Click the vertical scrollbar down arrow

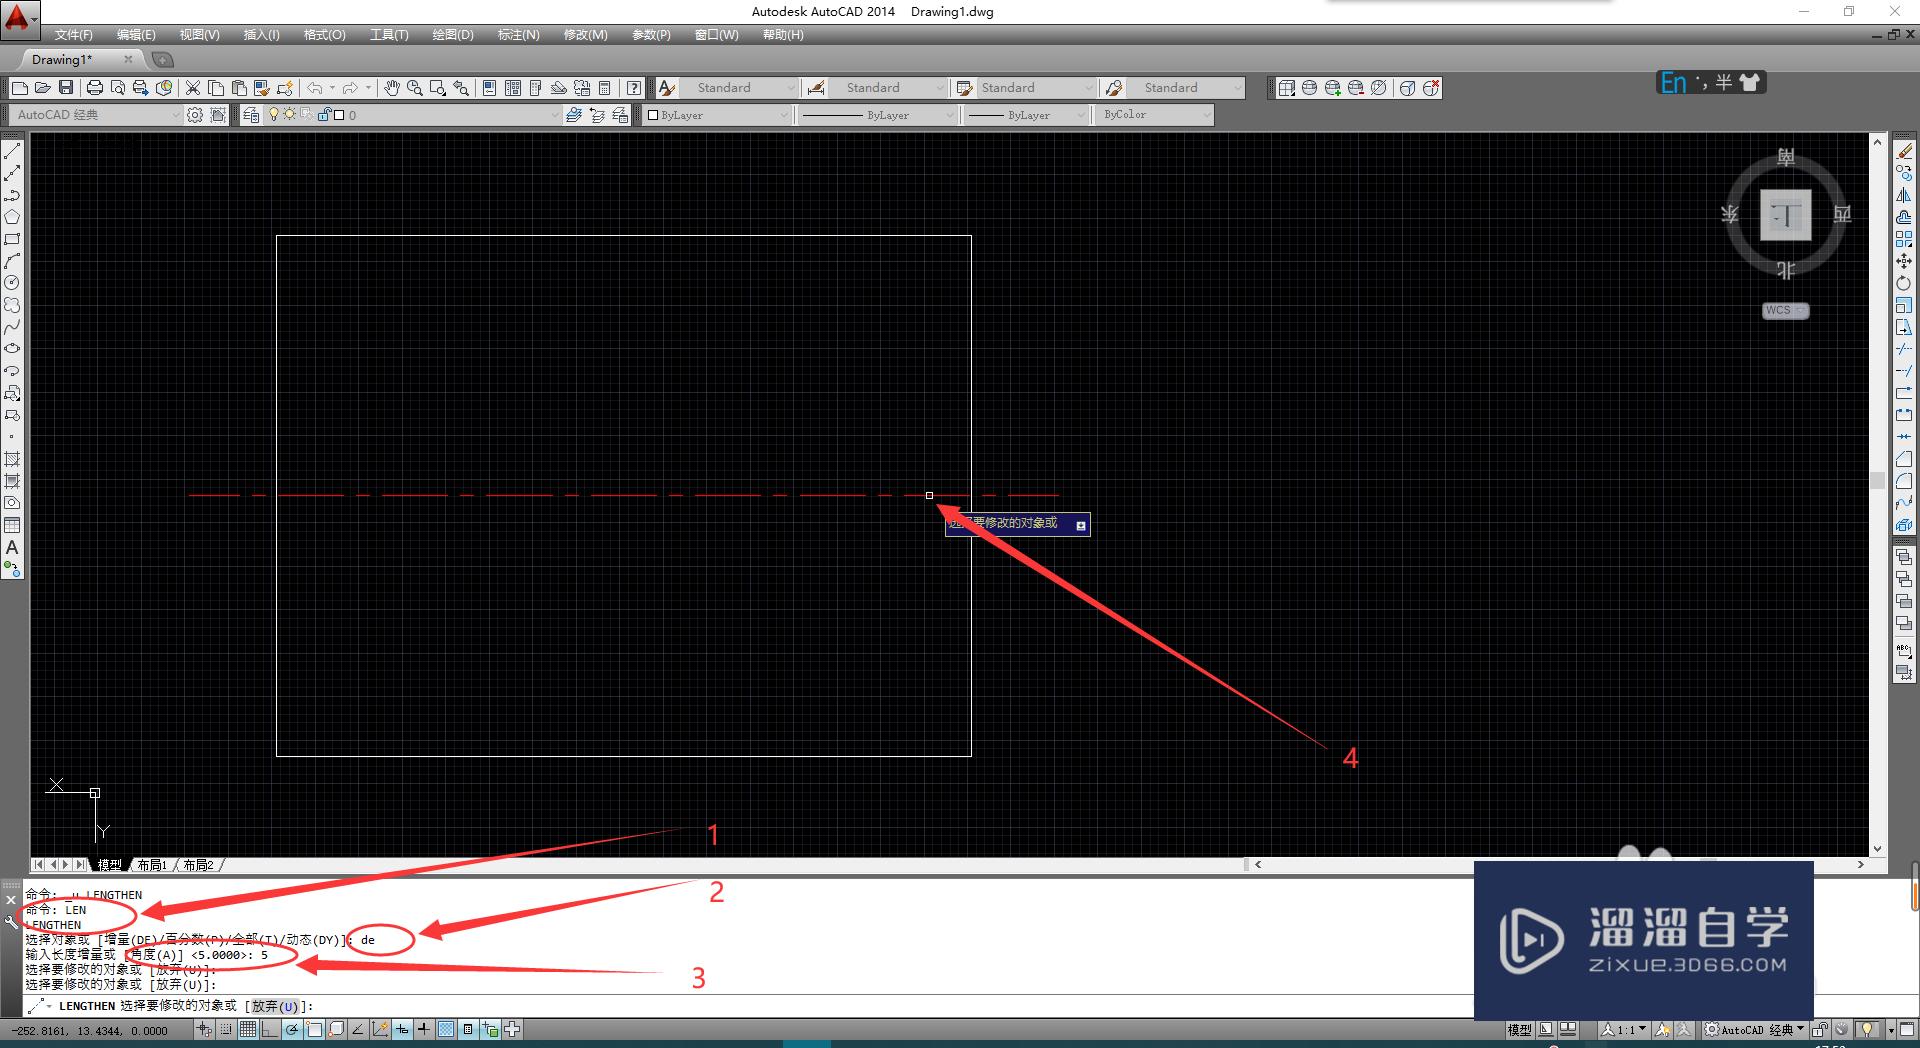(x=1878, y=849)
